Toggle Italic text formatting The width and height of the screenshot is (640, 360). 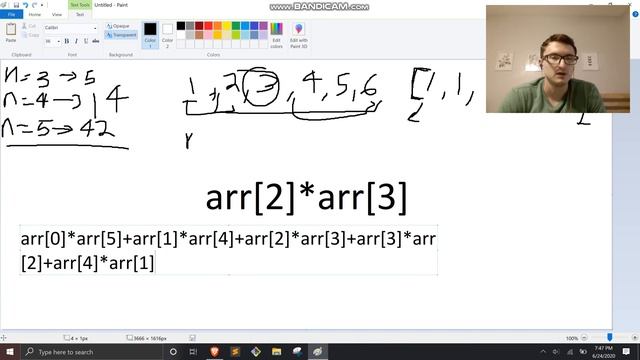click(x=76, y=41)
